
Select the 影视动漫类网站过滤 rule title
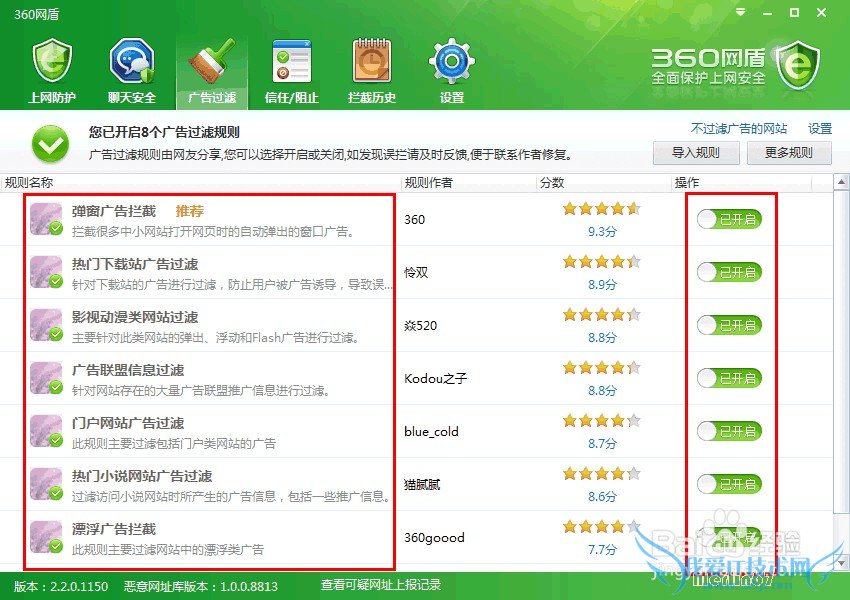coord(135,317)
